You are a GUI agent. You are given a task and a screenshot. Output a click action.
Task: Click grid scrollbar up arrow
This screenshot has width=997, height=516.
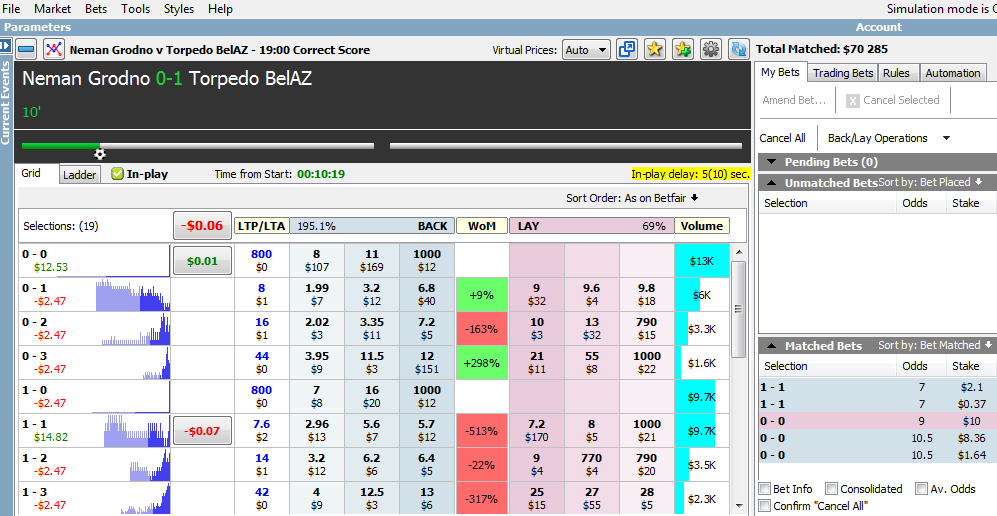tap(738, 252)
